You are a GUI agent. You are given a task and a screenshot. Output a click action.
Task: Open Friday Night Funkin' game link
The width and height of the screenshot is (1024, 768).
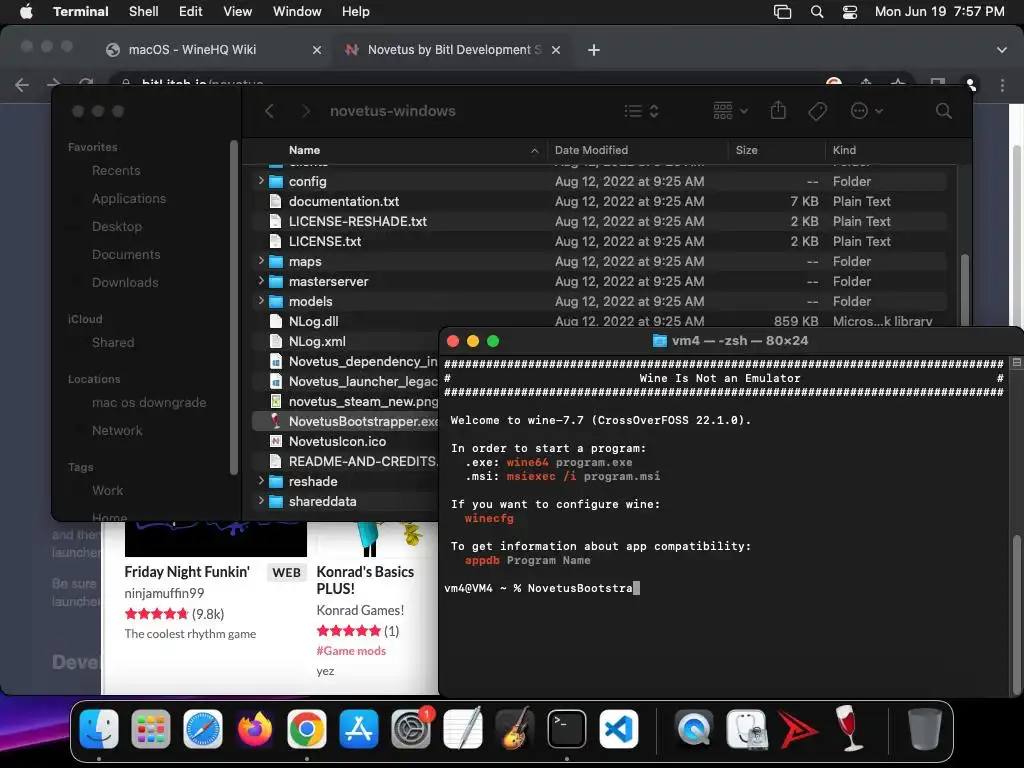pyautogui.click(x=187, y=572)
